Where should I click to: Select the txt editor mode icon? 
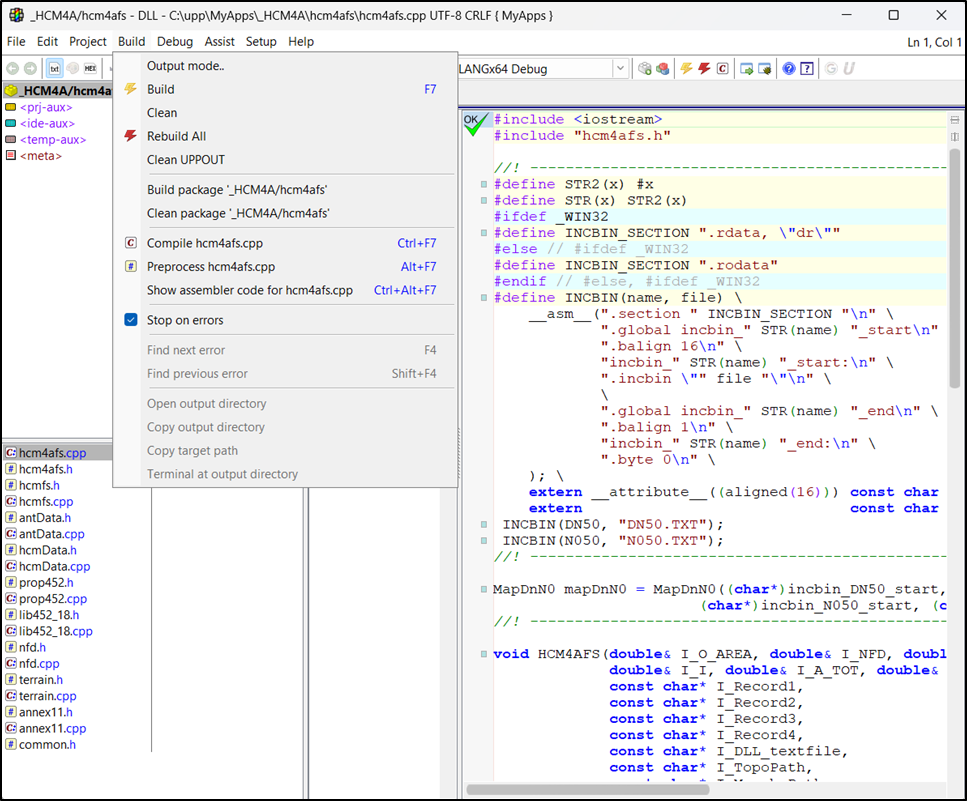point(54,68)
